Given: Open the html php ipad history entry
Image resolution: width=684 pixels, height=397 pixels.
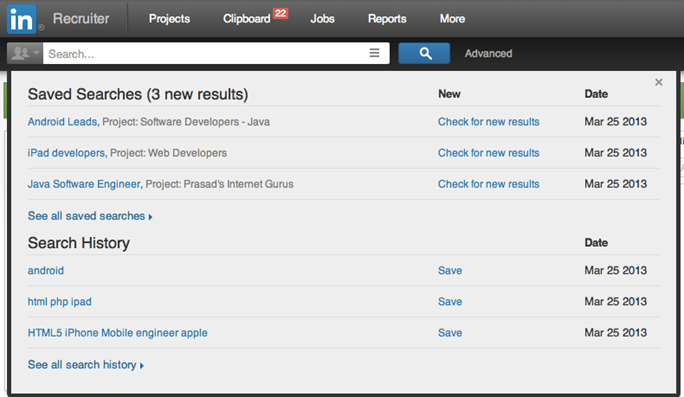Looking at the screenshot, I should coord(60,301).
